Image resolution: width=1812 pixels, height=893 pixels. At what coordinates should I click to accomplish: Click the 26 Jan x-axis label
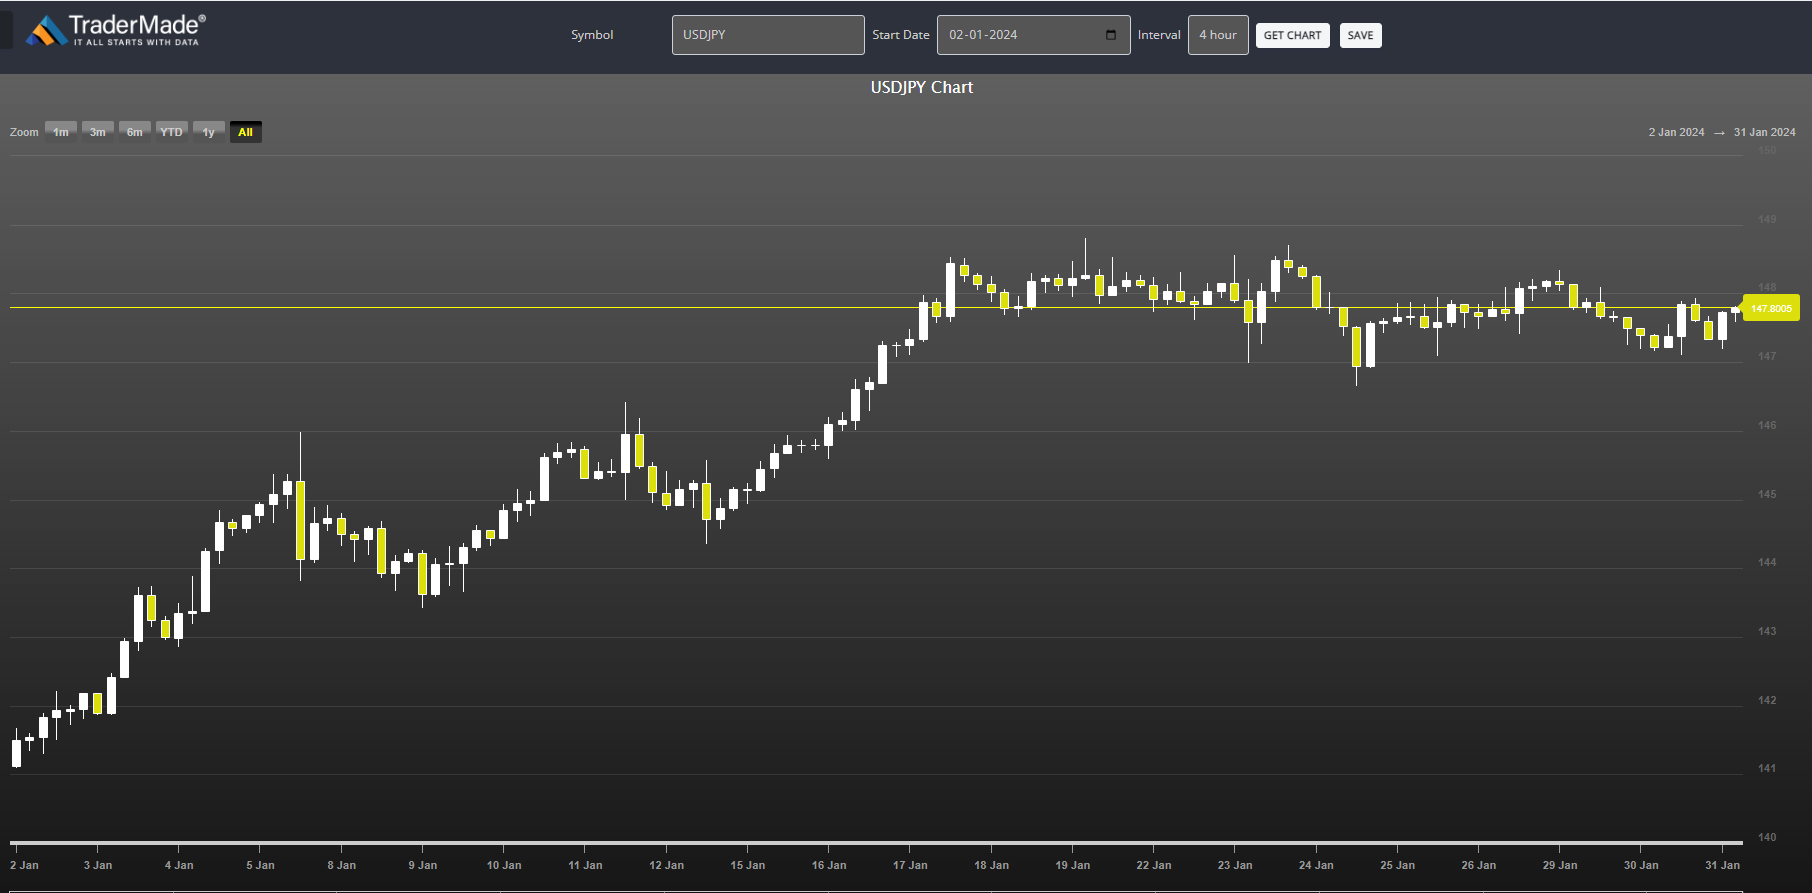[x=1478, y=865]
